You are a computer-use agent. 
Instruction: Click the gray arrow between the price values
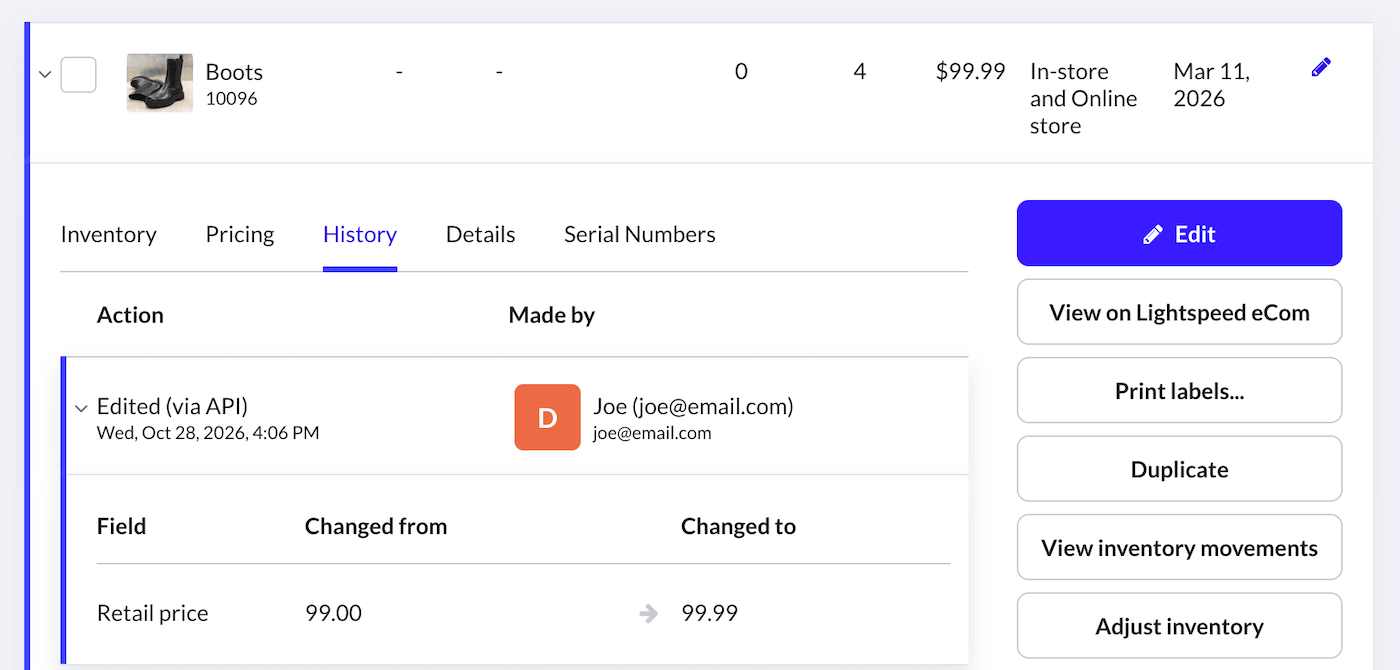[649, 614]
